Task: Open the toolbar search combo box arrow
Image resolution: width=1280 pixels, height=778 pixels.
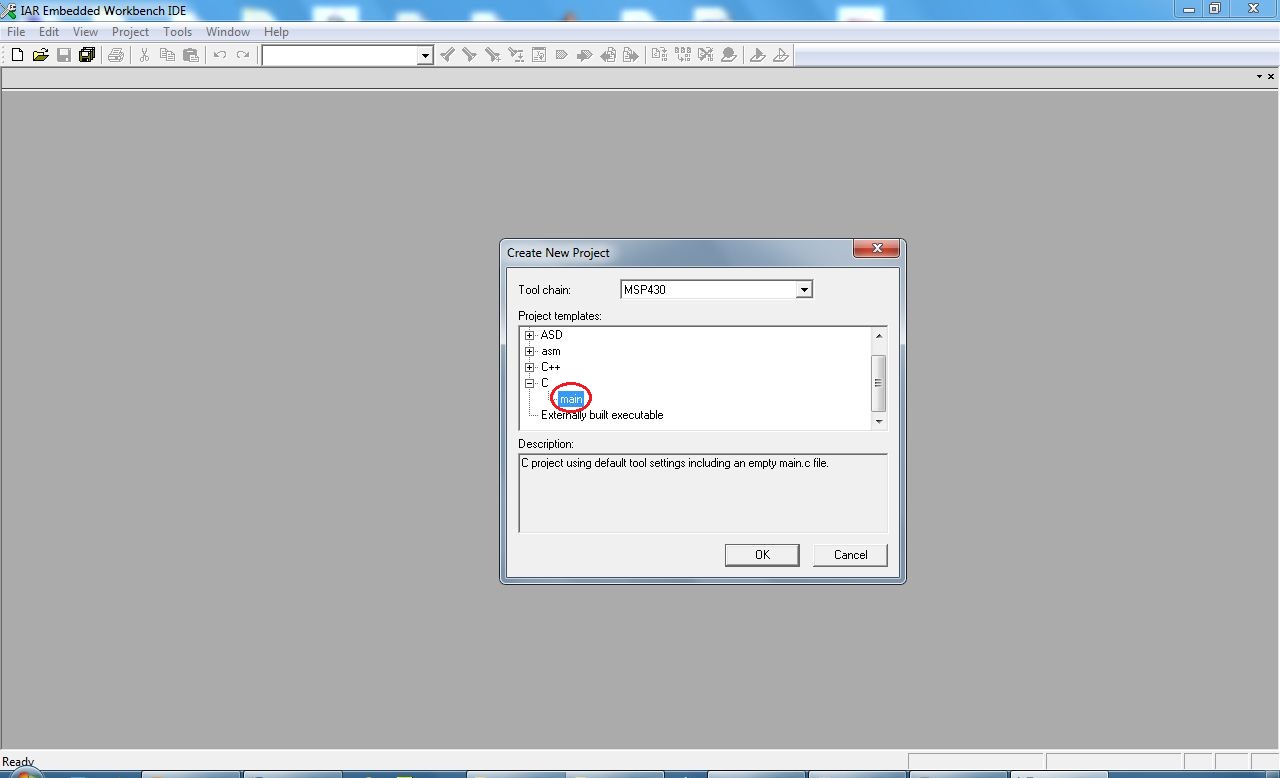Action: (425, 56)
